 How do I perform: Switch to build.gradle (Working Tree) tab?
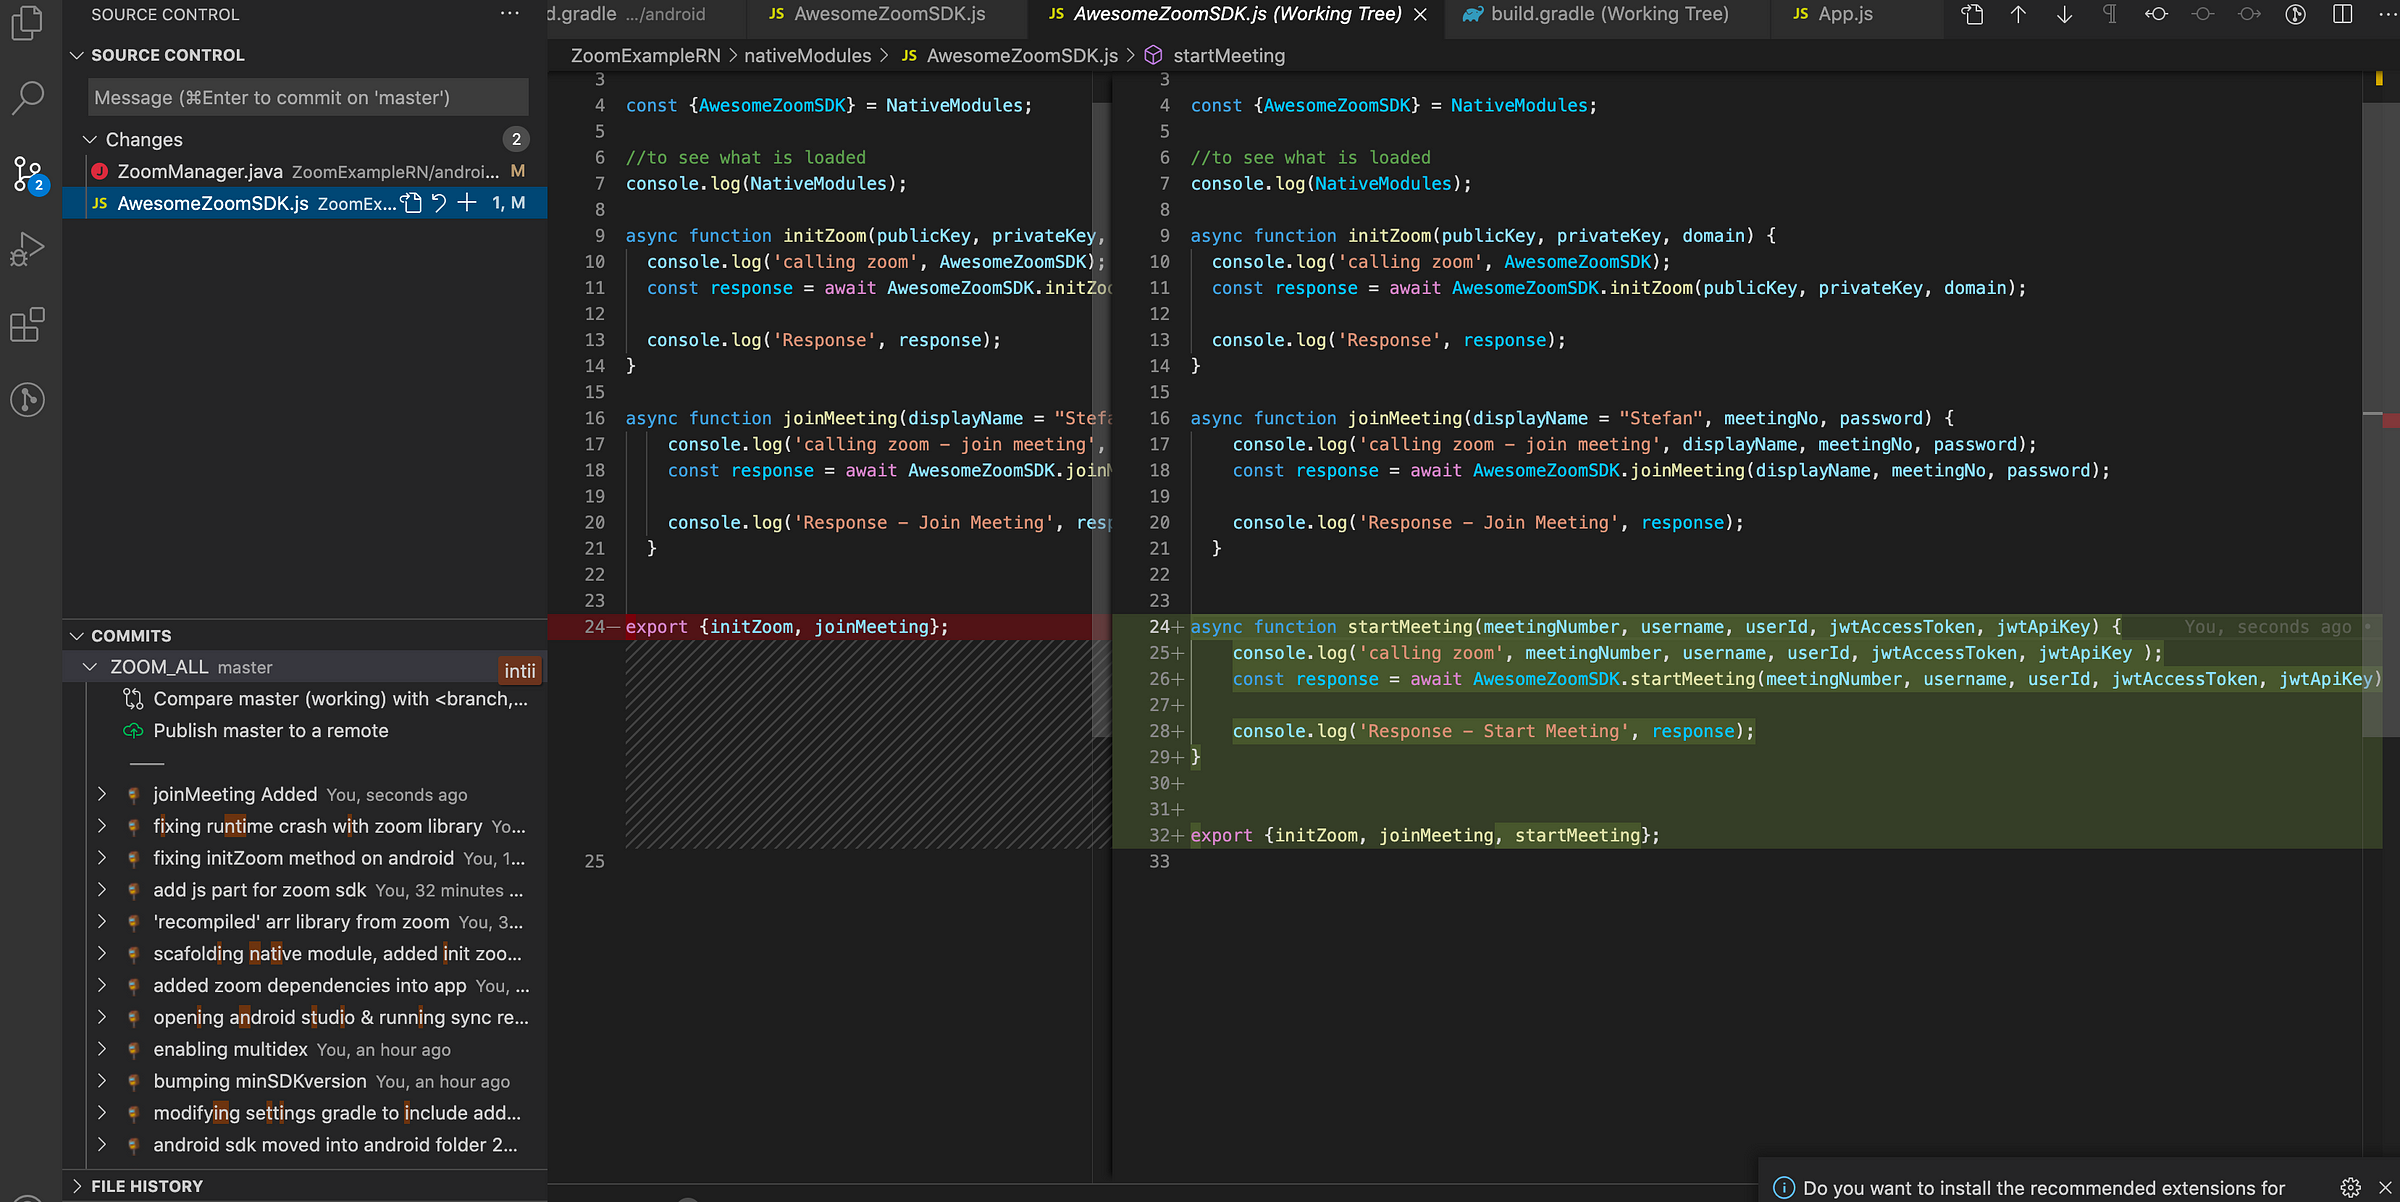1608,14
